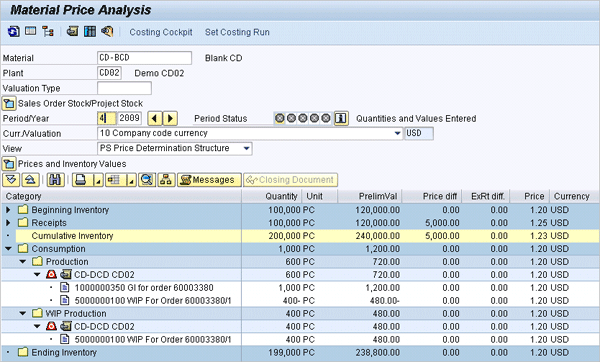Select the Cumulative Inventory row

tap(300, 236)
